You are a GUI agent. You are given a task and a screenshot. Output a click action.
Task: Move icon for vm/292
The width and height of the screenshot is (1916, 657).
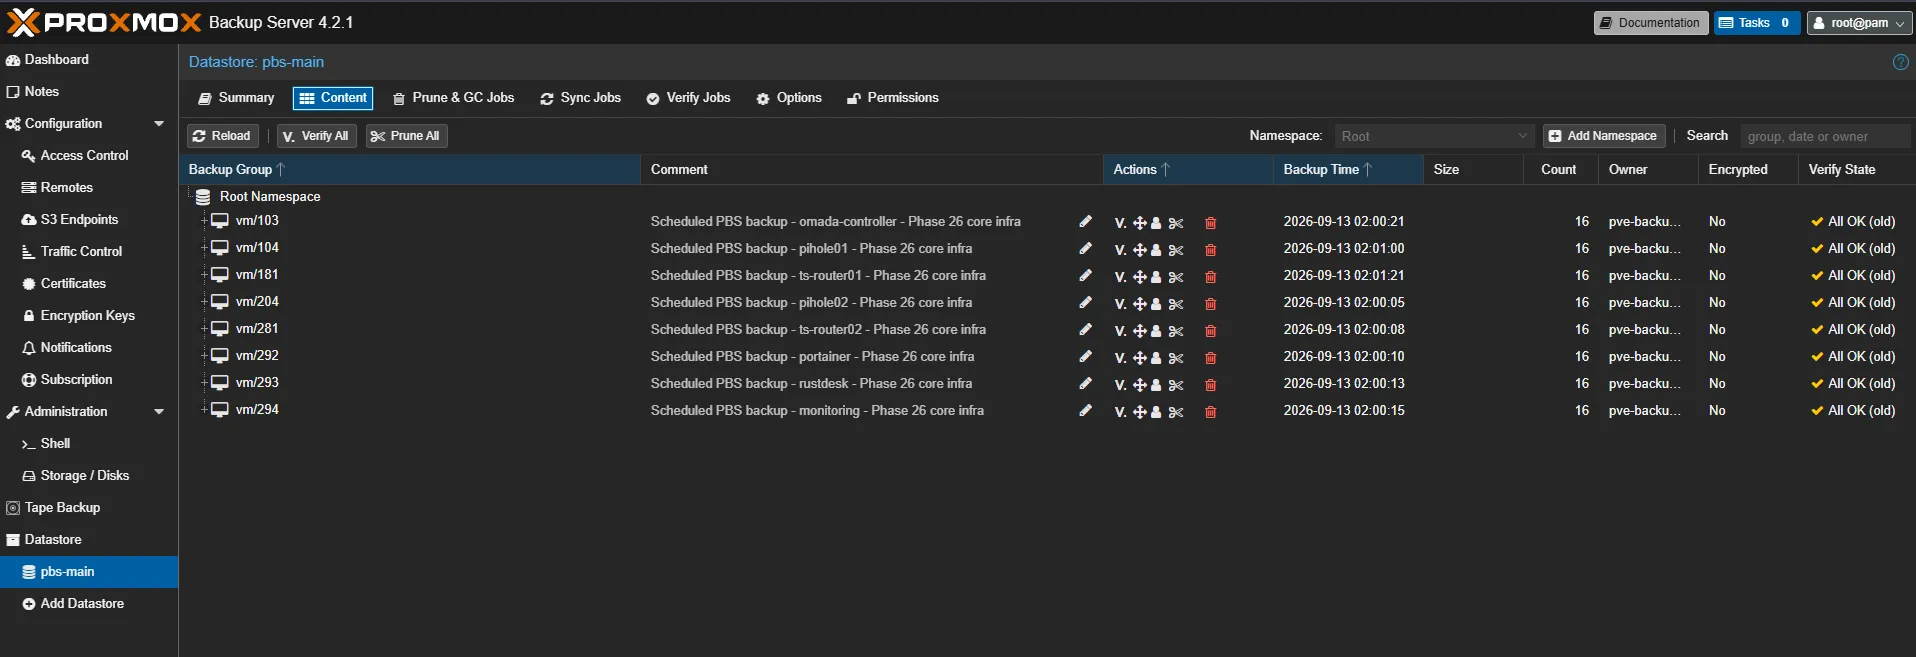[x=1139, y=357]
